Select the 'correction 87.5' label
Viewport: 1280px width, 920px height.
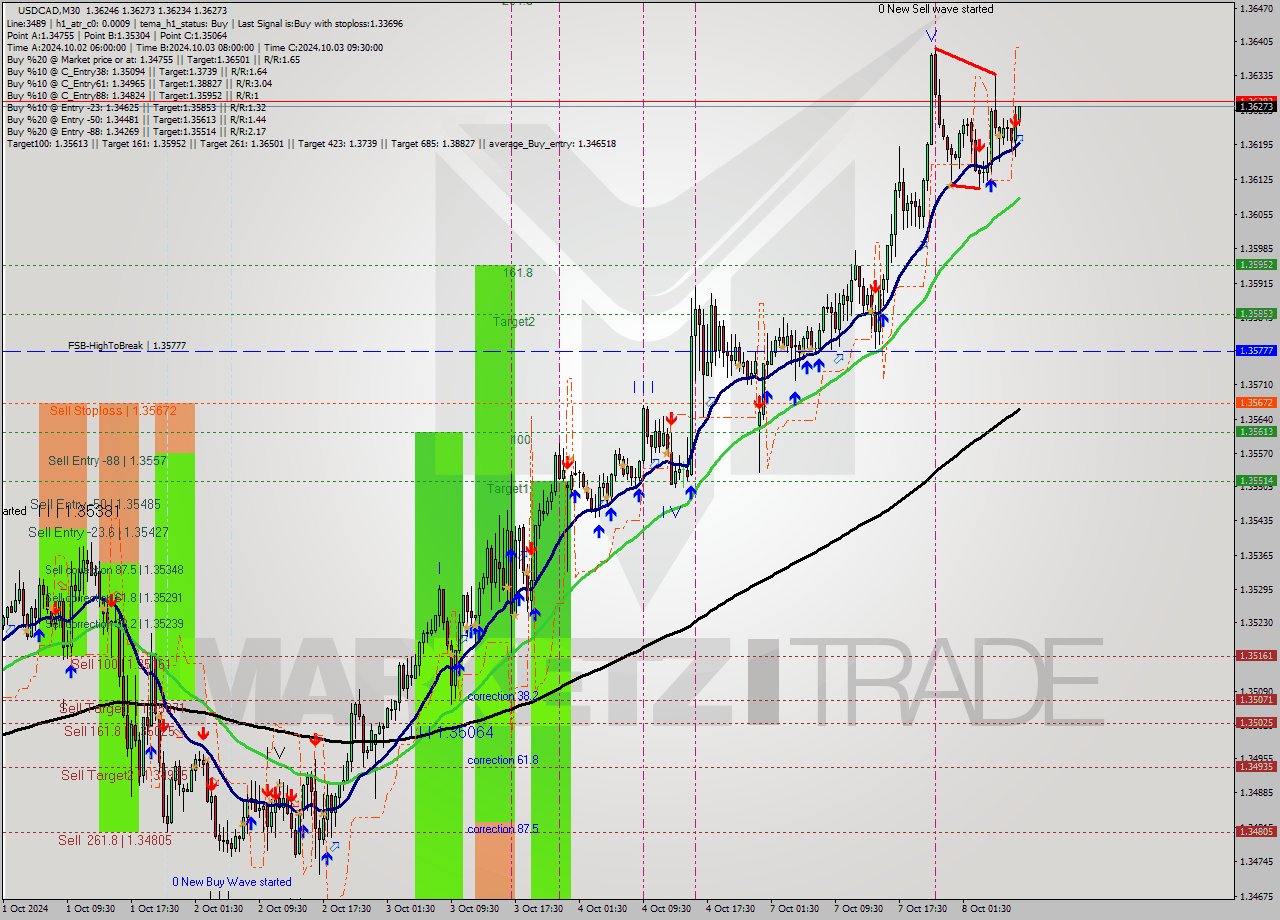tap(503, 829)
